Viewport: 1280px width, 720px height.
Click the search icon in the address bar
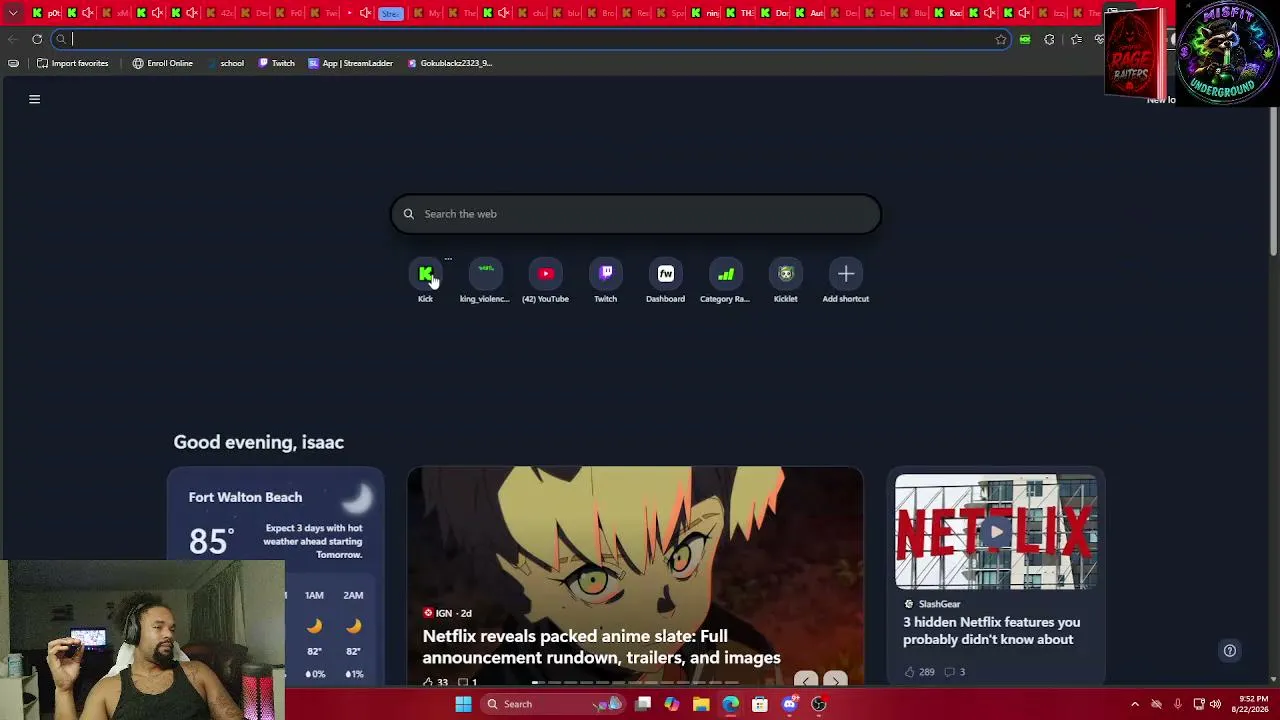(x=61, y=39)
